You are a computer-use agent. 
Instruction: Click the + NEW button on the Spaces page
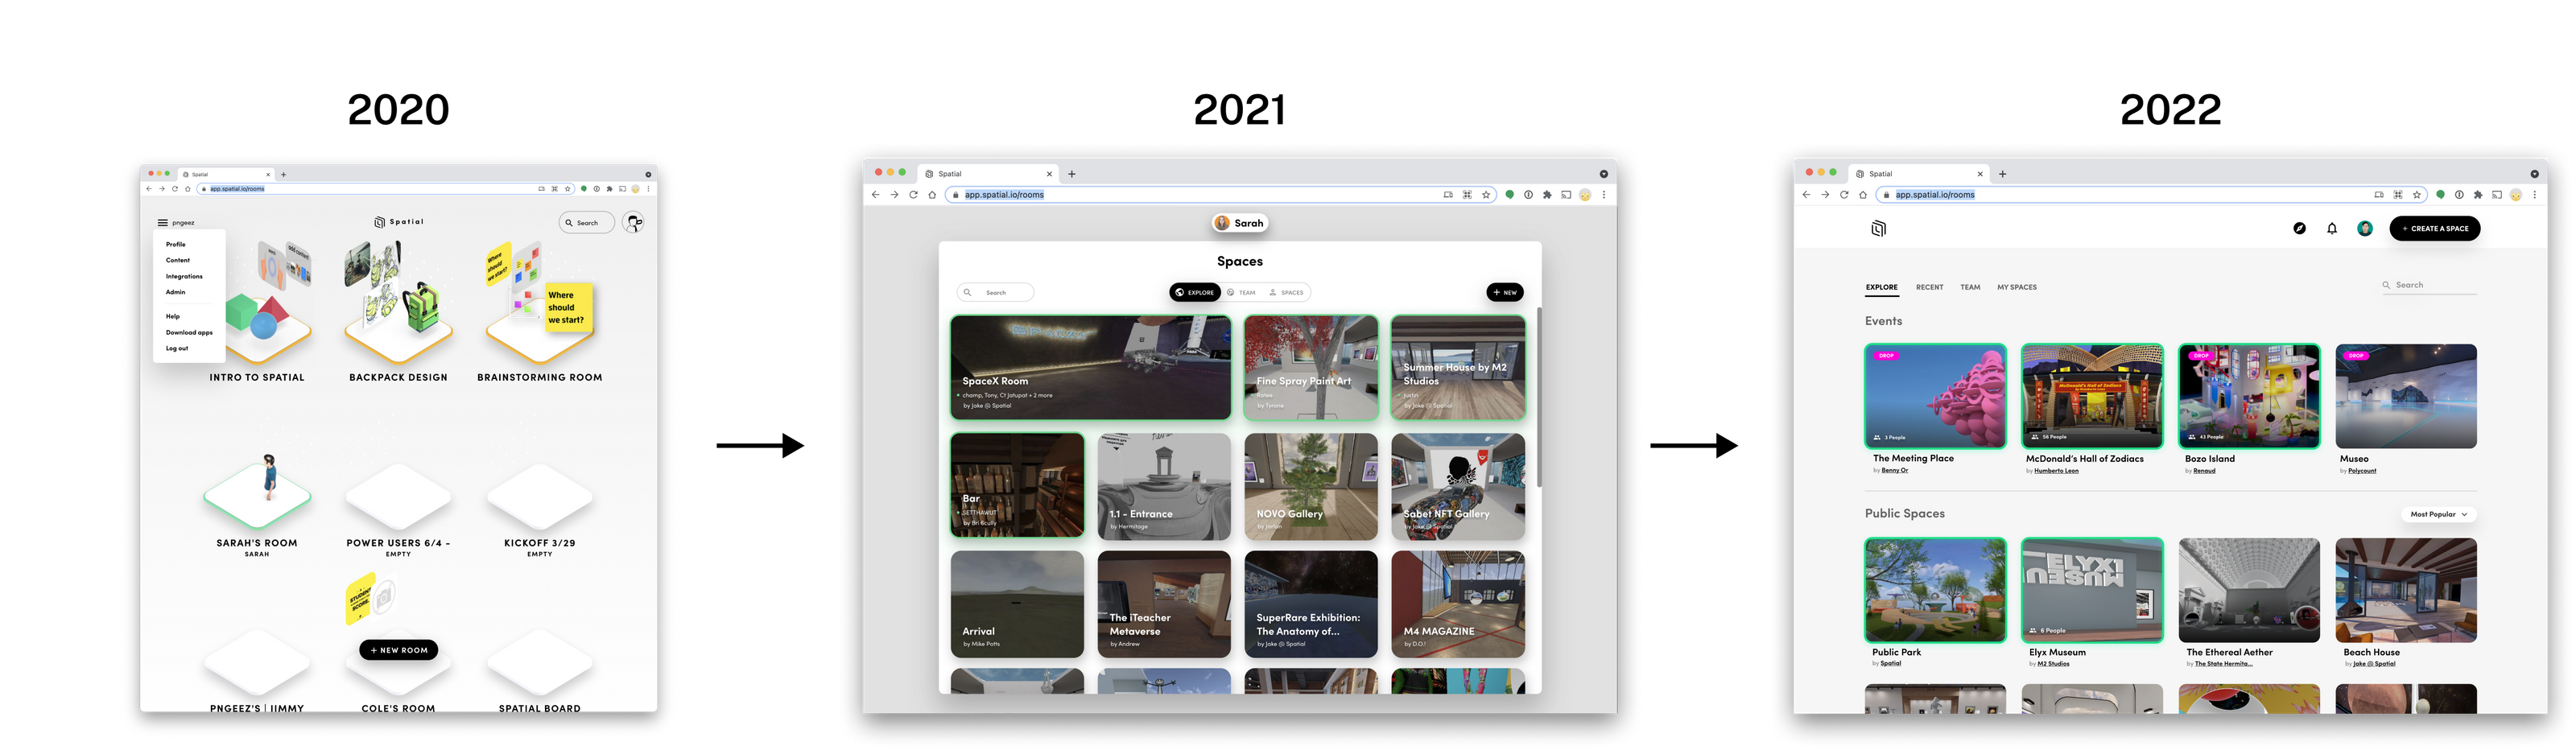[1505, 292]
